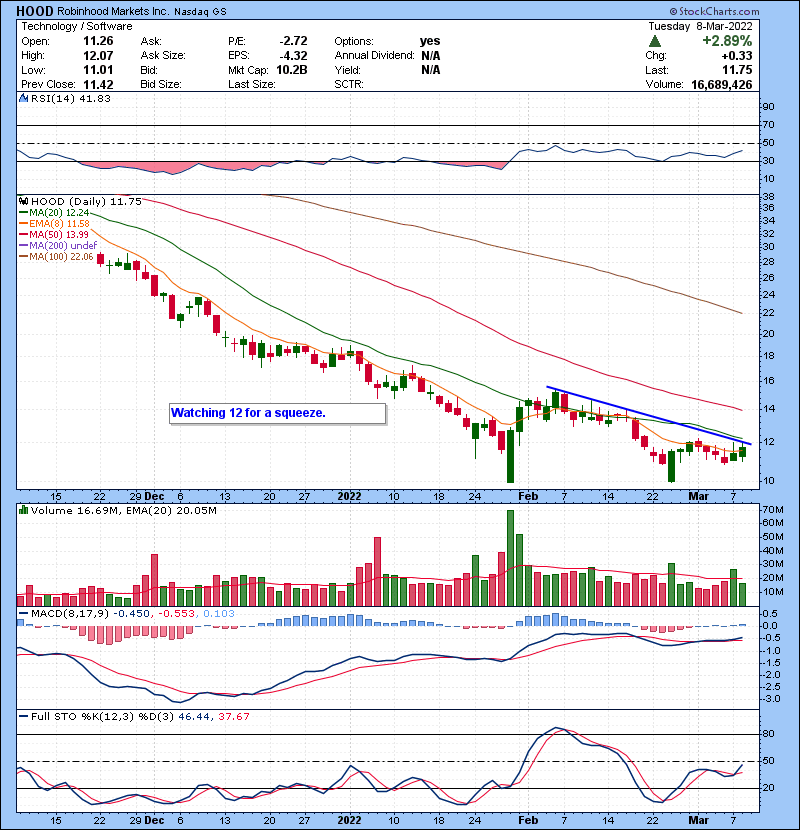Click the 38 price label on the right axis
800x830 pixels.
click(768, 196)
